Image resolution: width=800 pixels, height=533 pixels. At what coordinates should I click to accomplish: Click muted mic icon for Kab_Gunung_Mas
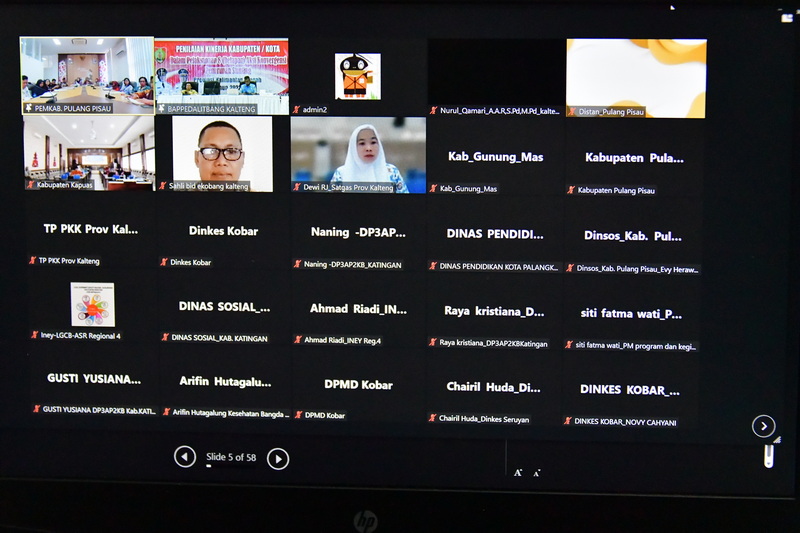[433, 188]
